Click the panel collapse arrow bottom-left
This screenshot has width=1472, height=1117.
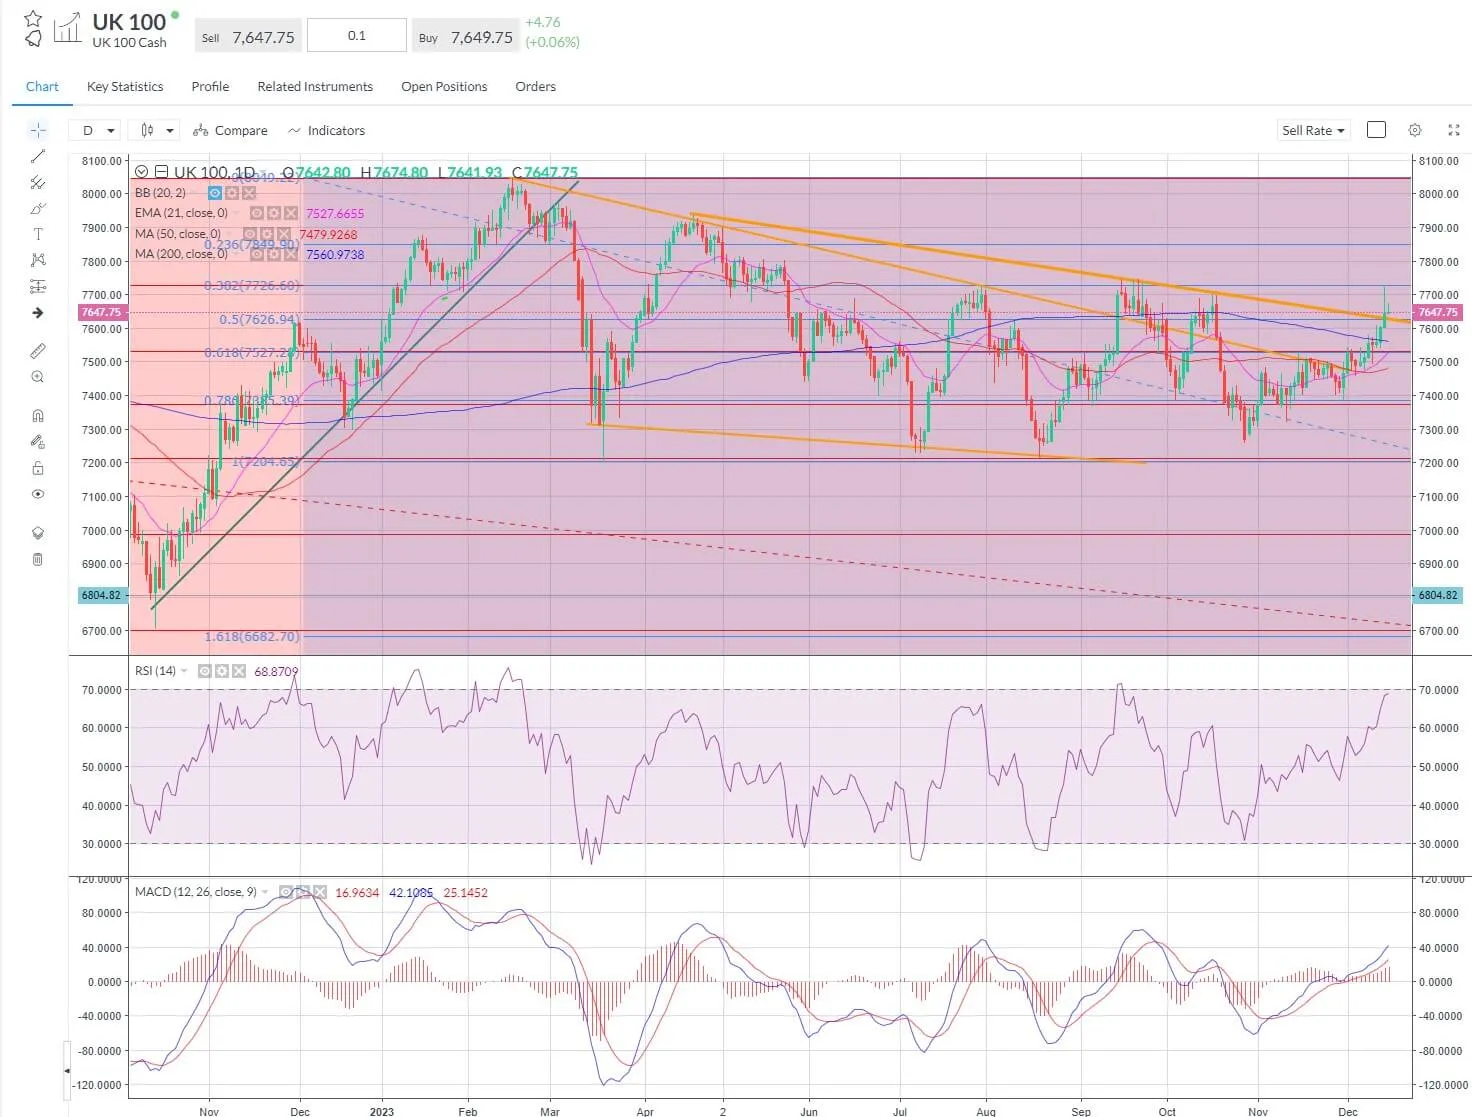pos(67,1070)
